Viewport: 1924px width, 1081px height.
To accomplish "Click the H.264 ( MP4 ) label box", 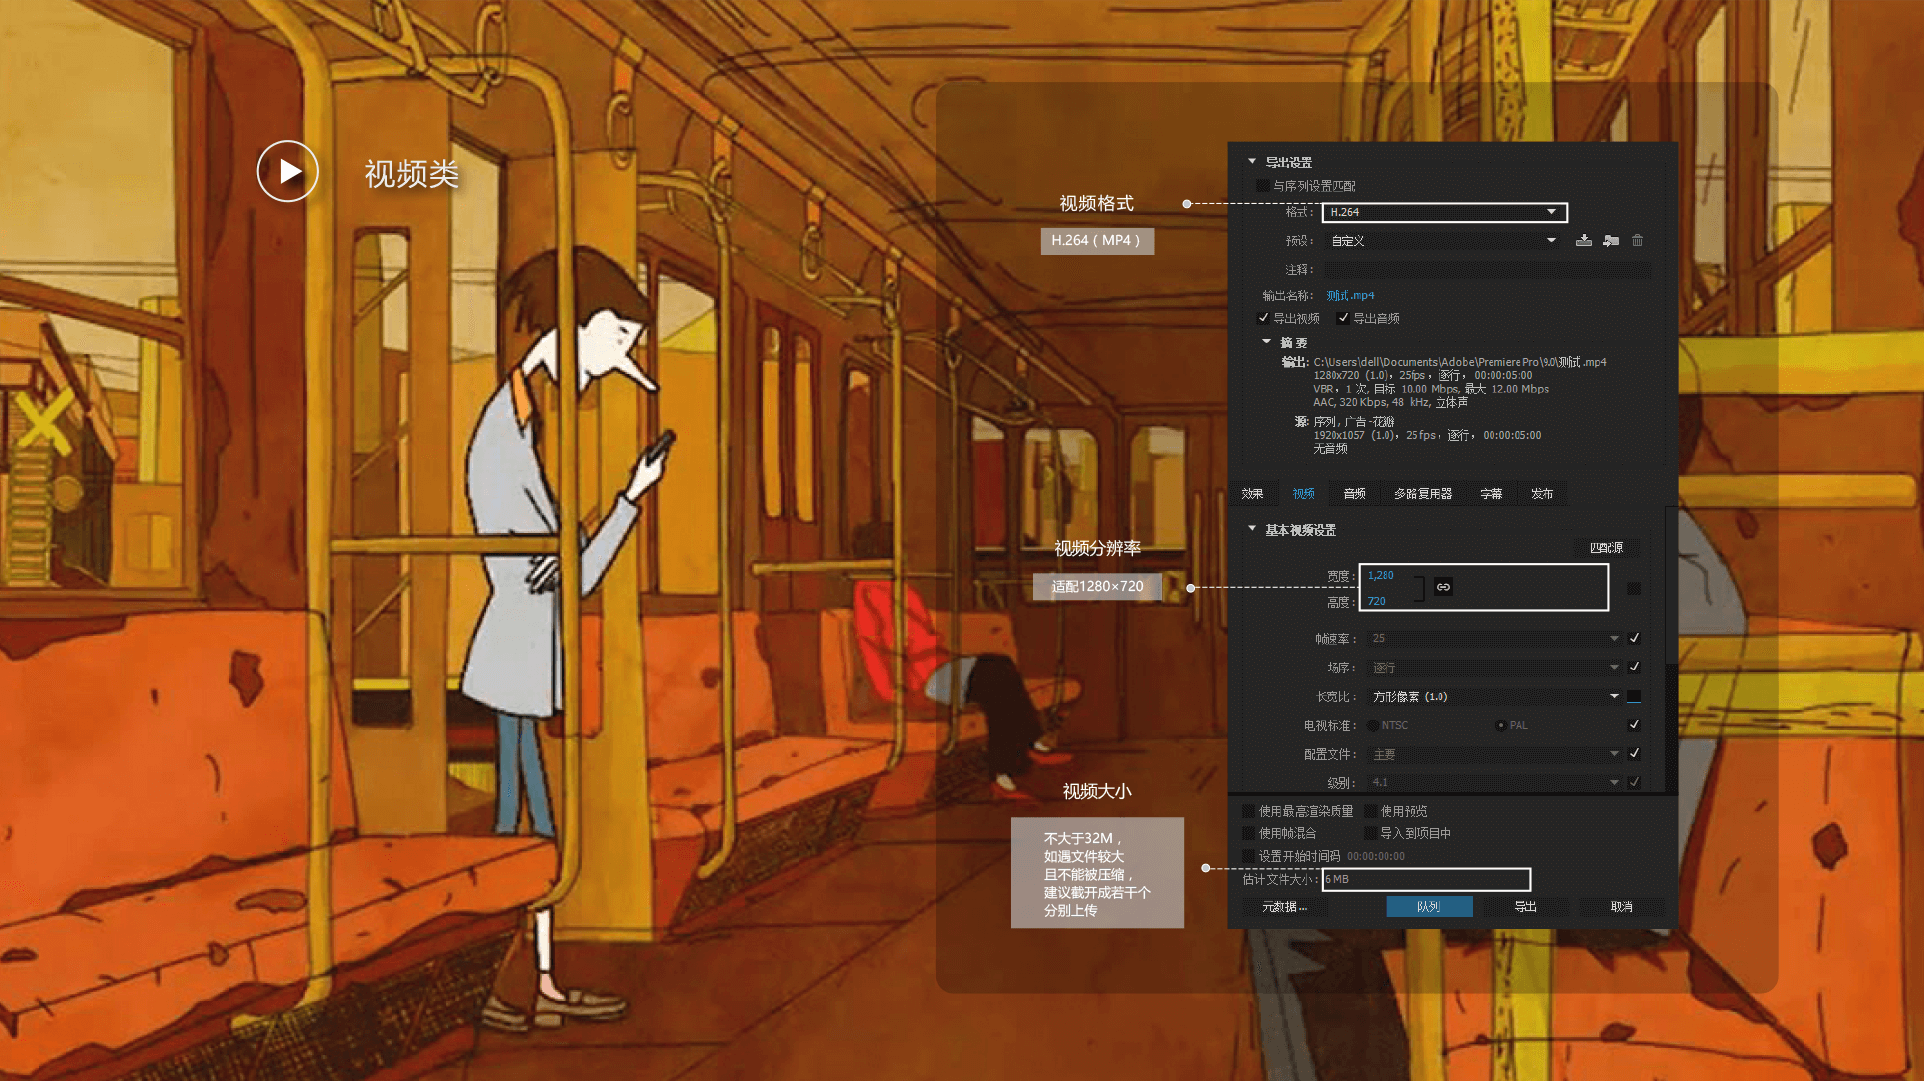I will 1097,241.
